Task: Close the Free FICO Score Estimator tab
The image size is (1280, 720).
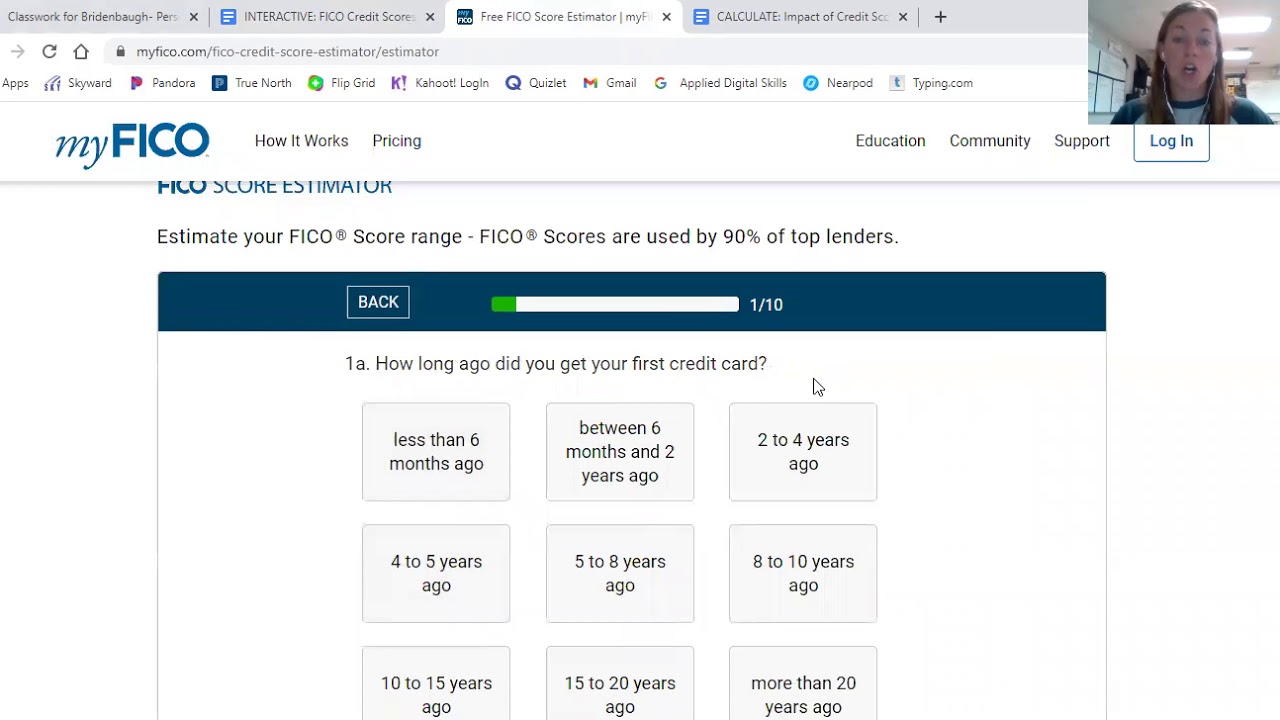Action: [x=667, y=17]
